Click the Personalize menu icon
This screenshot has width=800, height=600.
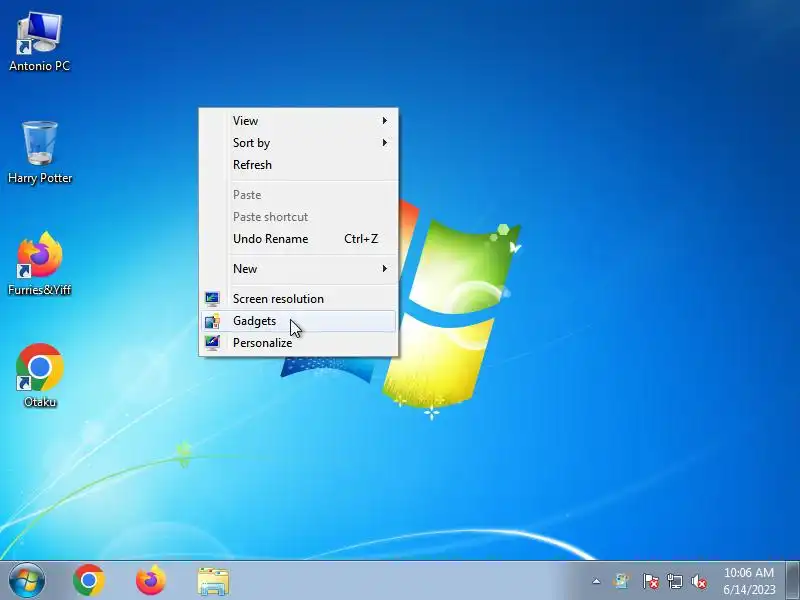(212, 342)
